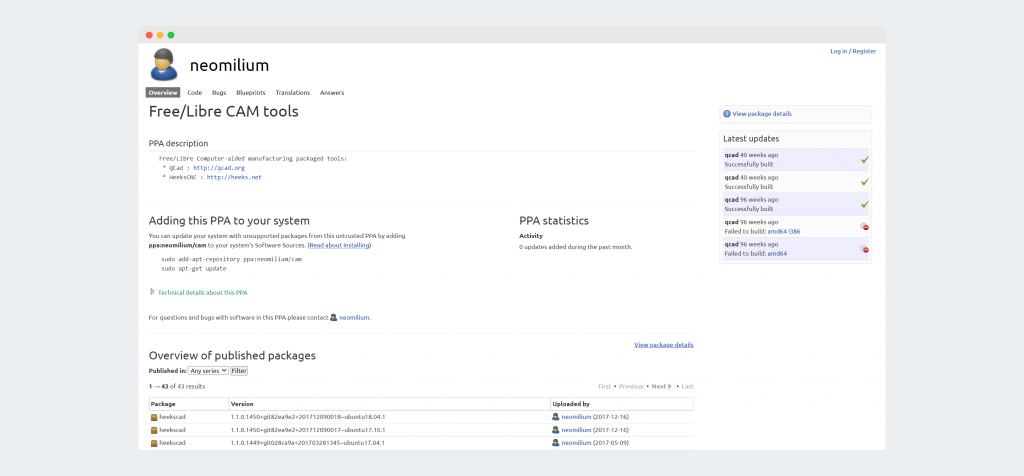The width and height of the screenshot is (1024, 476).
Task: Click the heekscad name in ubuntu17.04.1 row
Action: [x=172, y=443]
